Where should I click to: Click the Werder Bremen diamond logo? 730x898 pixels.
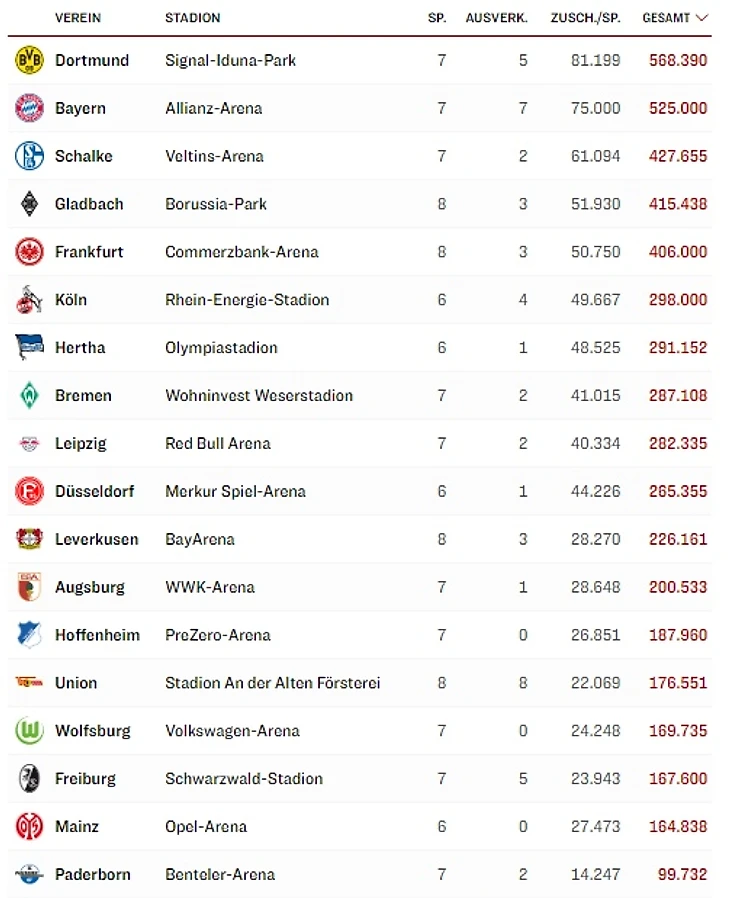(x=29, y=396)
